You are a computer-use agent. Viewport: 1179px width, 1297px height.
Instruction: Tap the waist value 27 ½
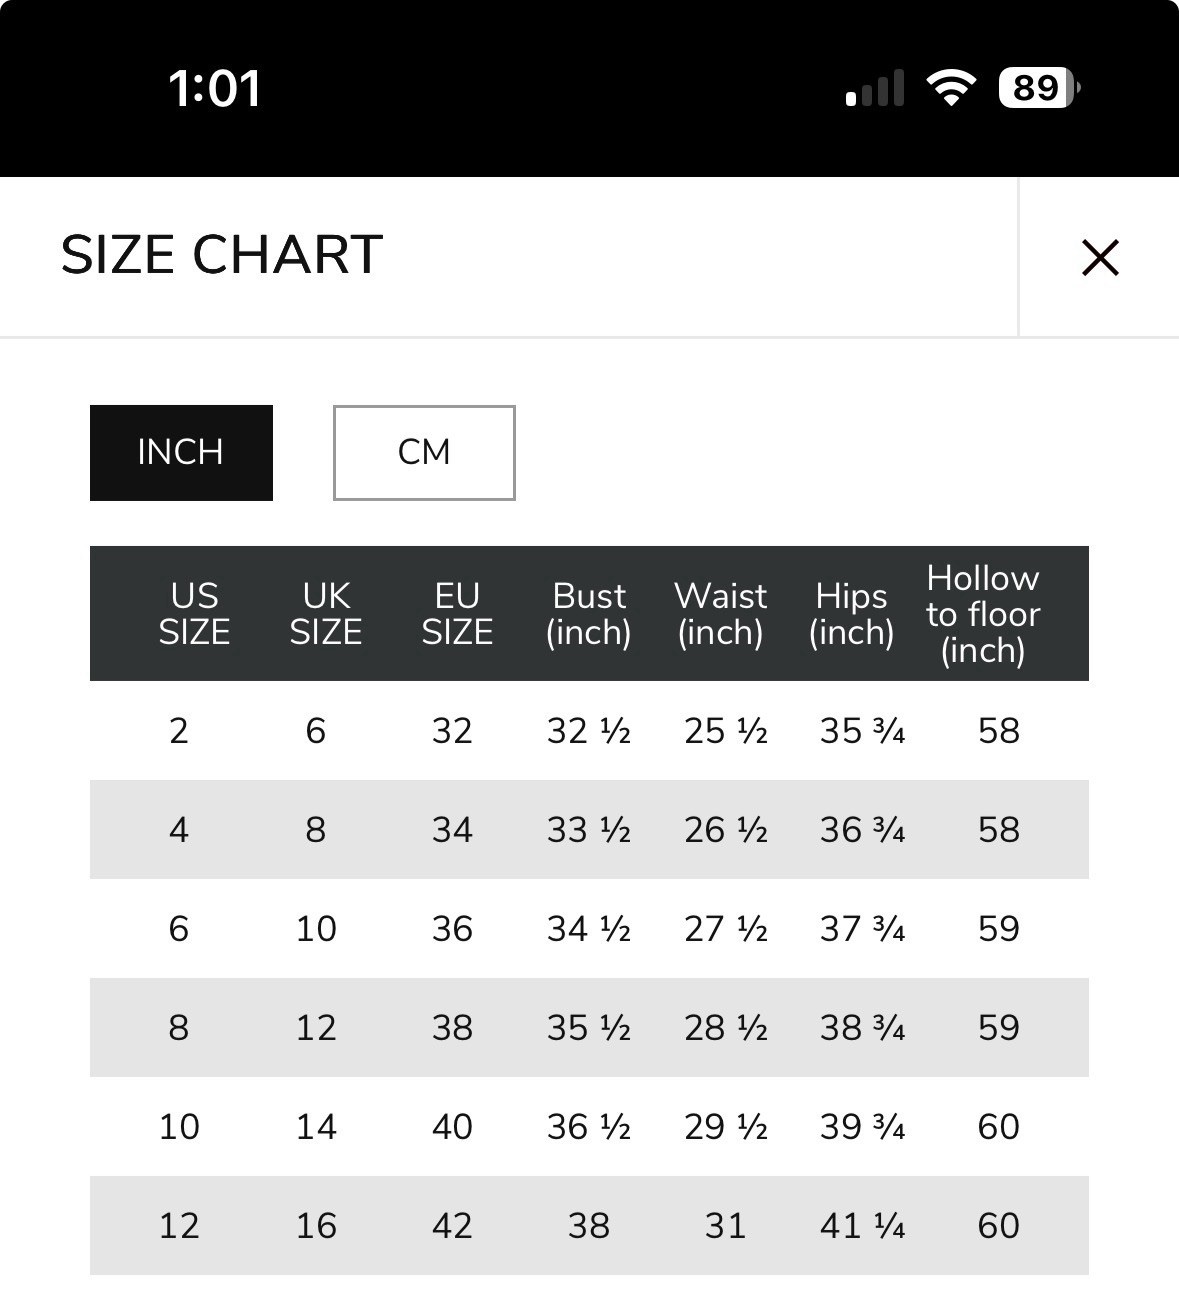(x=726, y=929)
